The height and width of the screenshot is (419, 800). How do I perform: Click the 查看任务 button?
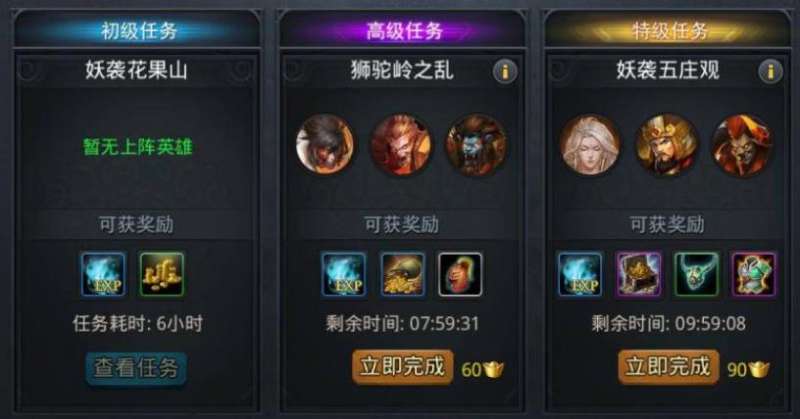(136, 368)
